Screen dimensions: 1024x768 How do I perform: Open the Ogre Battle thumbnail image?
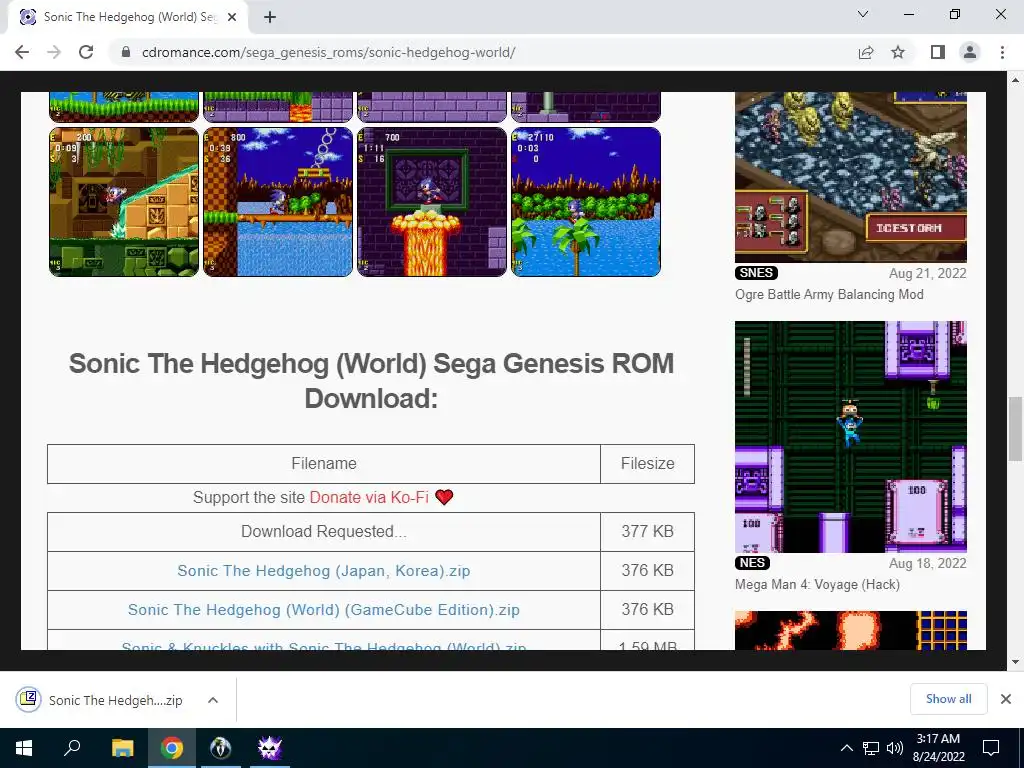pyautogui.click(x=851, y=176)
